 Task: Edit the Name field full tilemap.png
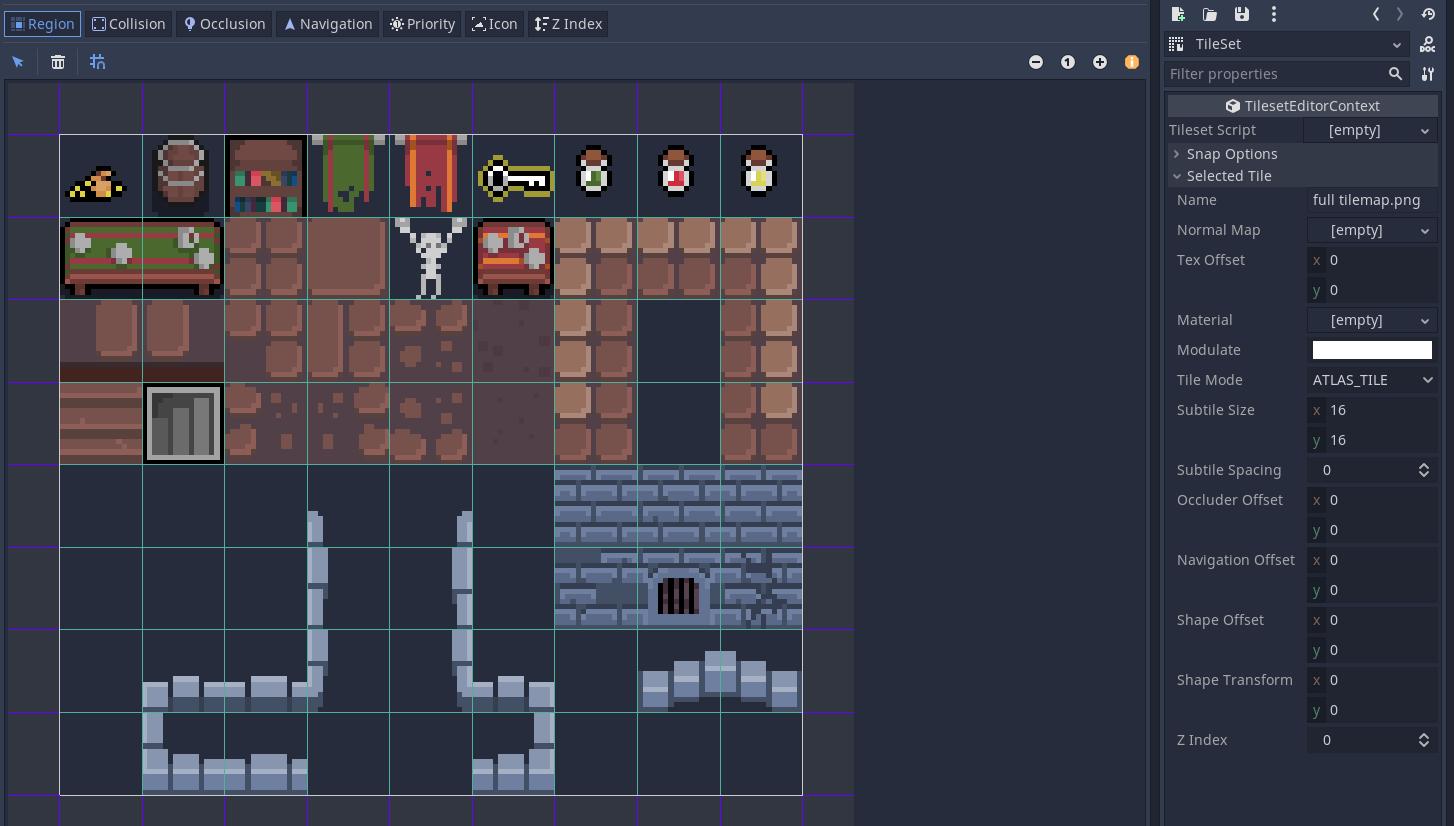click(1372, 200)
